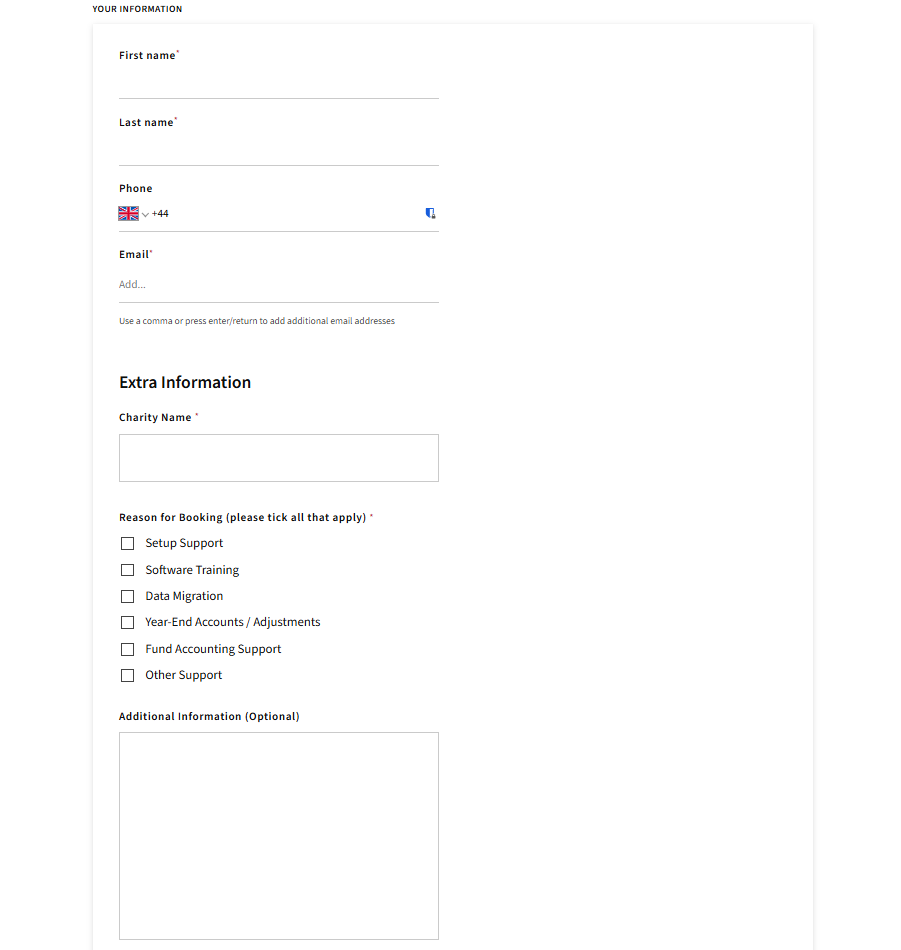Check the Fund Accounting Support box
Viewport: 901px width, 950px height.
(x=127, y=648)
